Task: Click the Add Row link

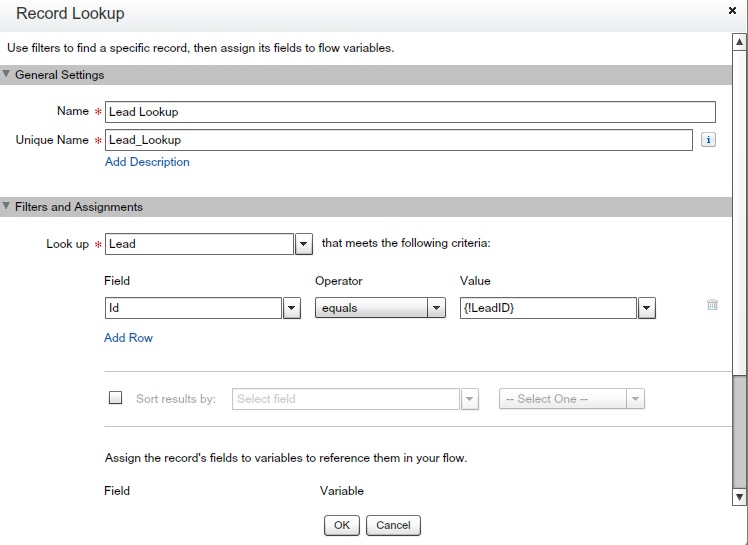Action: coord(128,338)
